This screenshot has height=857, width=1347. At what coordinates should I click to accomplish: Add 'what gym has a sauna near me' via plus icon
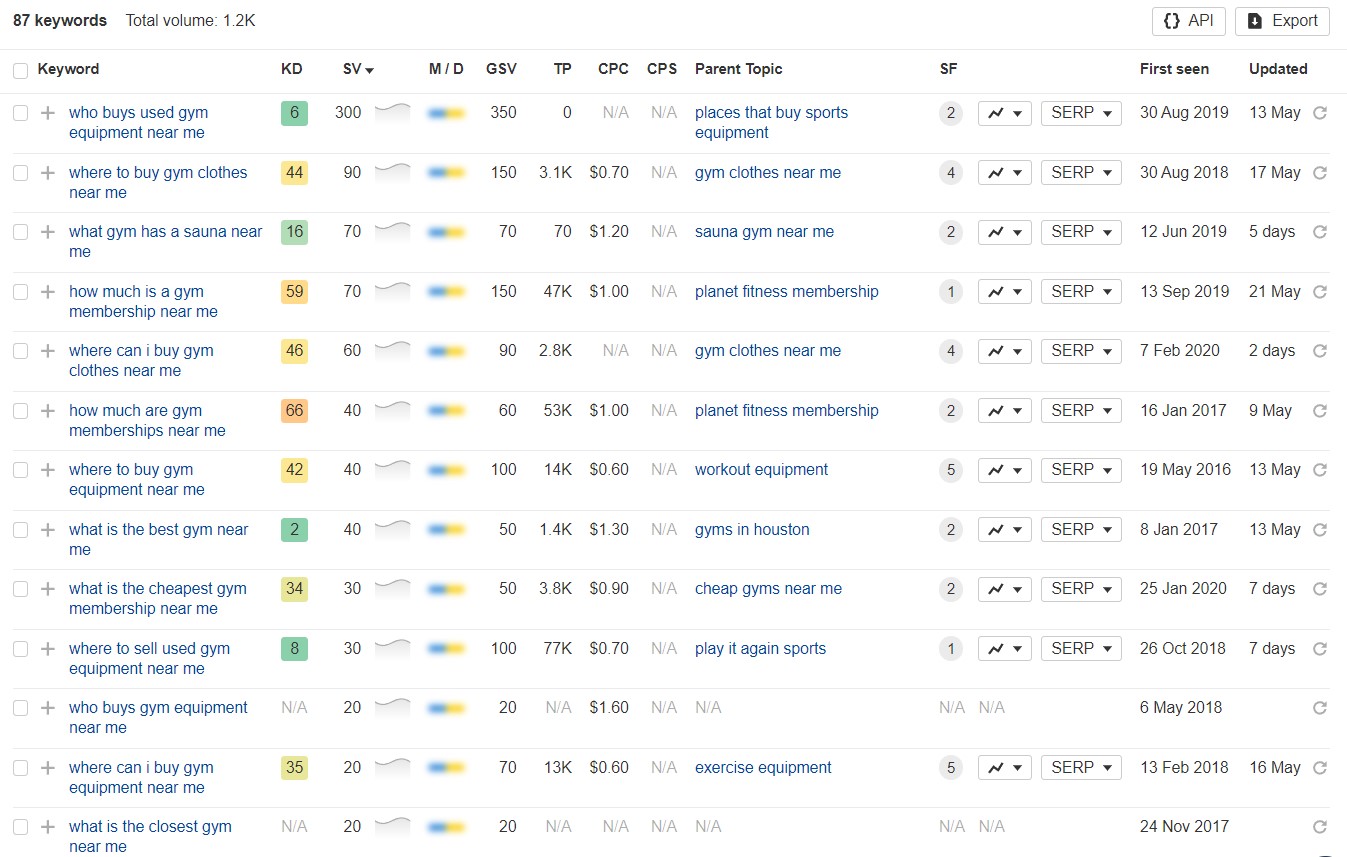47,232
